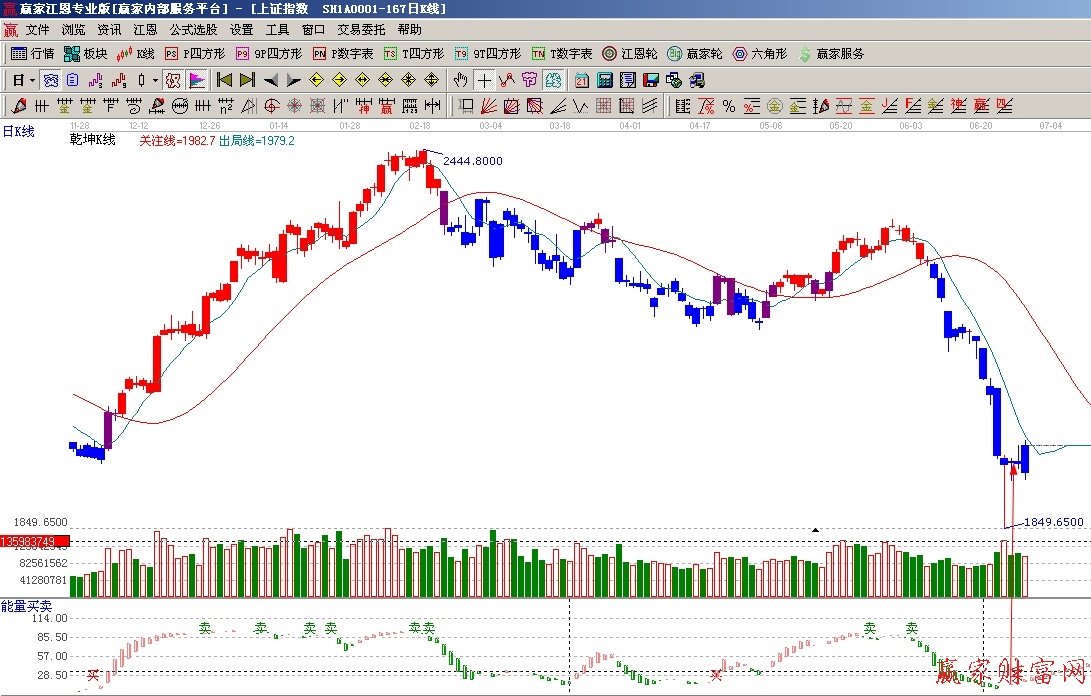Select the hand pan tool
This screenshot has width=1091, height=696.
pos(460,80)
